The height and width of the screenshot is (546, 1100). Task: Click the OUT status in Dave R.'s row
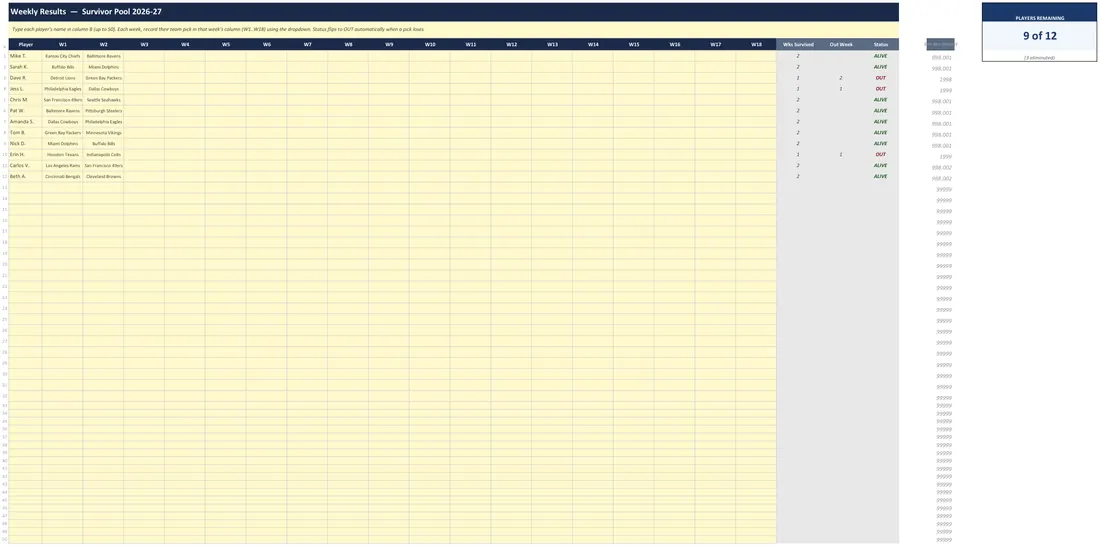(880, 78)
